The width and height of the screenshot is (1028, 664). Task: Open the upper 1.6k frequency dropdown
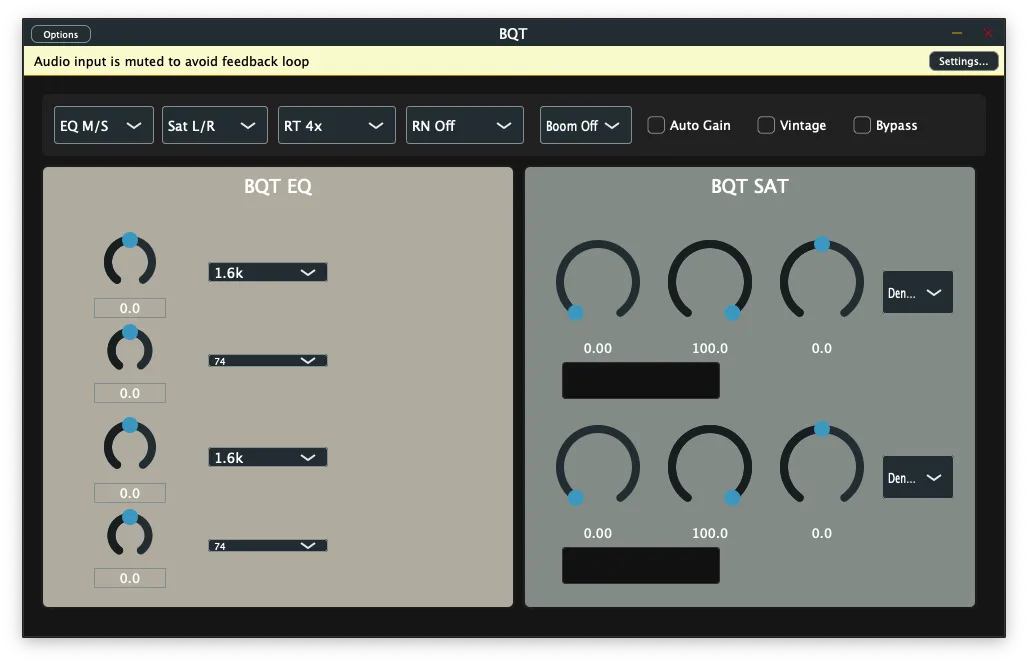[x=267, y=272]
